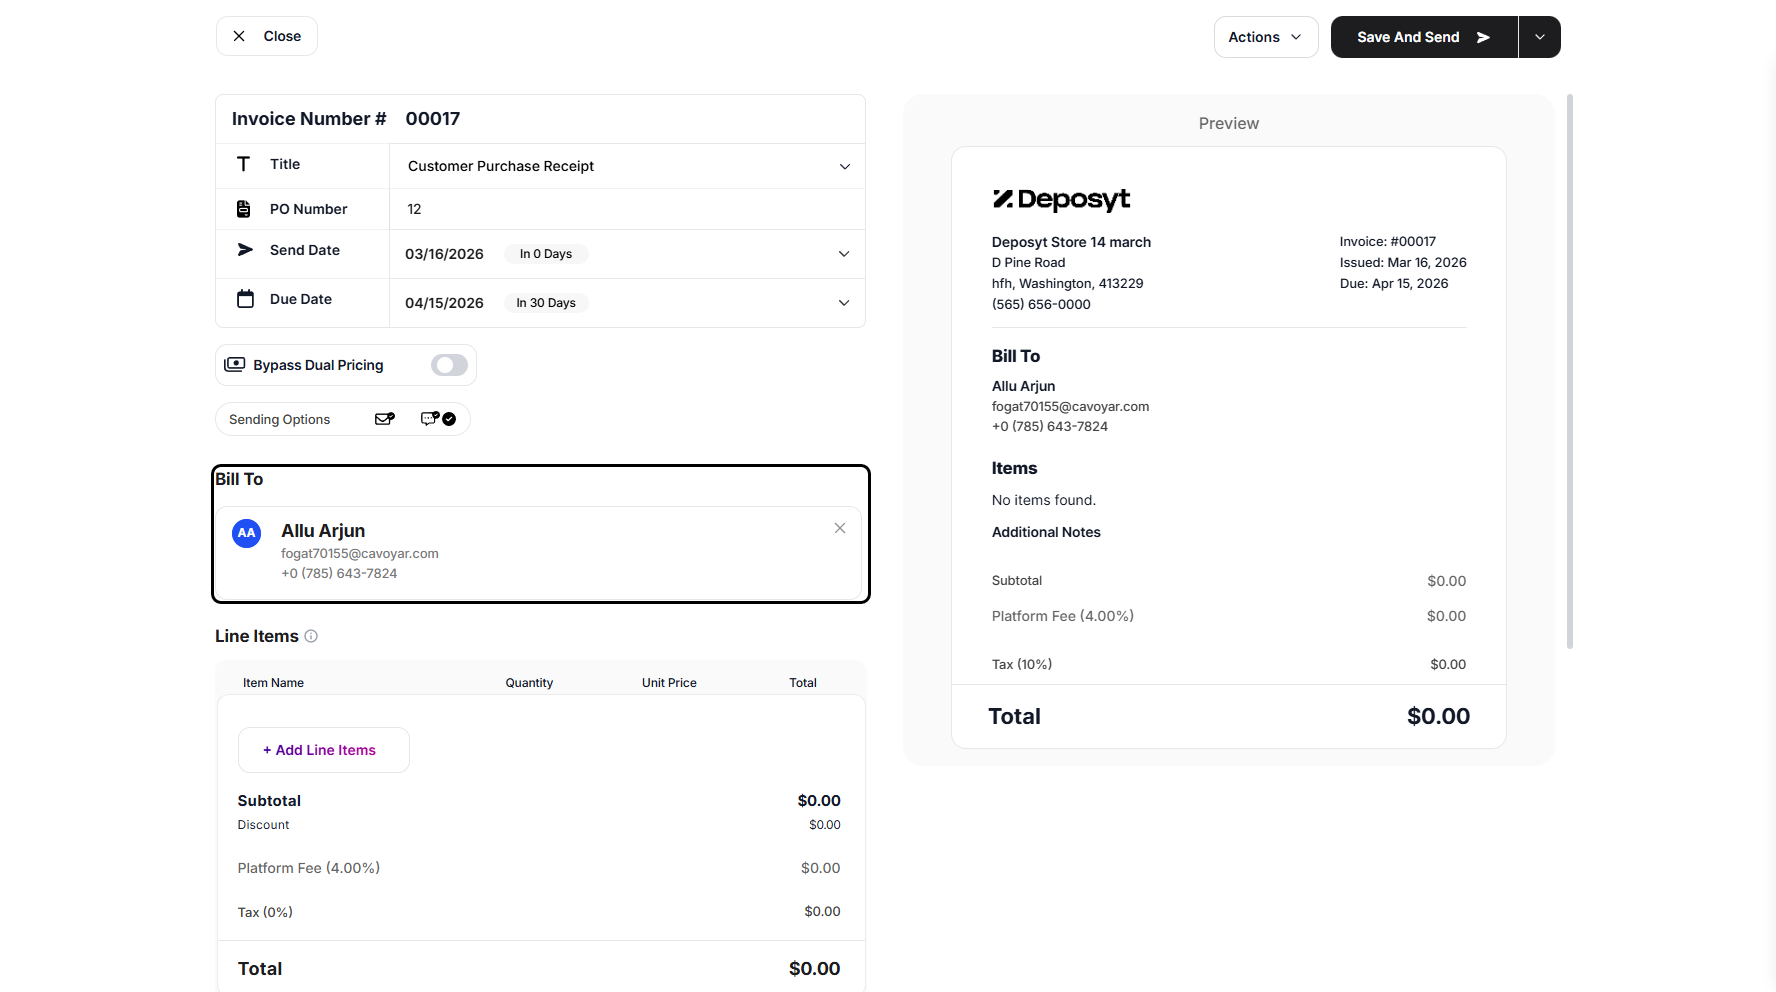Screen dimensions: 1776x992
Task: Click the email fogat70155@cavoyar.com in Bill To card
Action: point(360,553)
